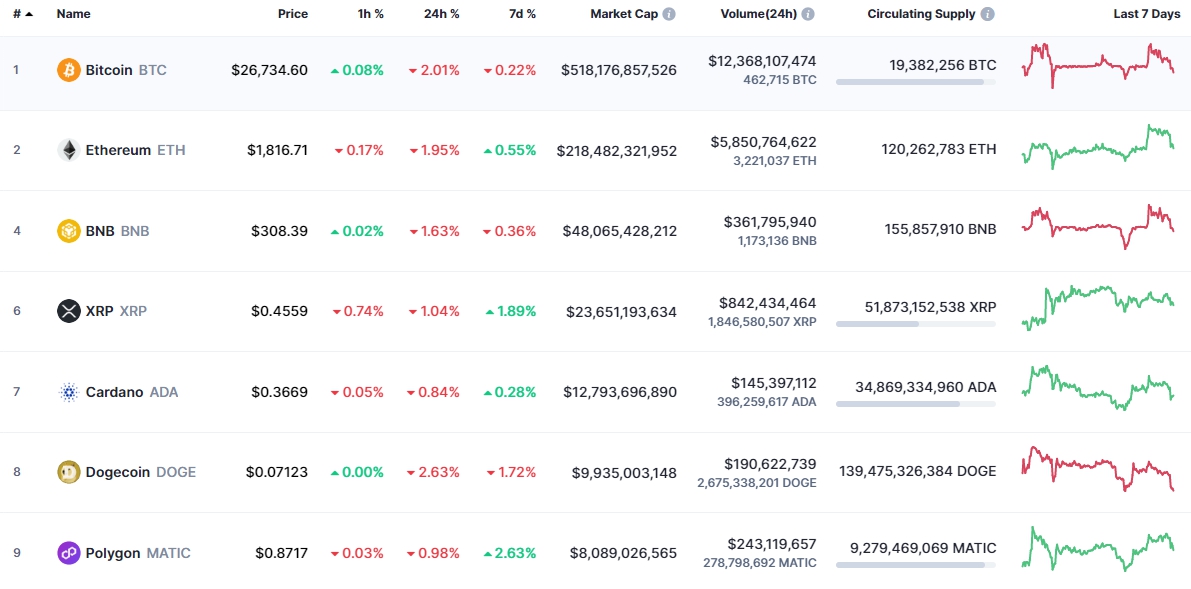The image size is (1191, 589).
Task: Click the XRP logo icon
Action: 68,311
